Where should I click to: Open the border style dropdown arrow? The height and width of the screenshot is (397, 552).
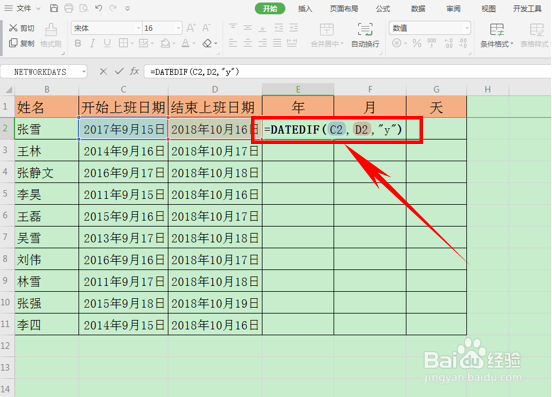(132, 44)
